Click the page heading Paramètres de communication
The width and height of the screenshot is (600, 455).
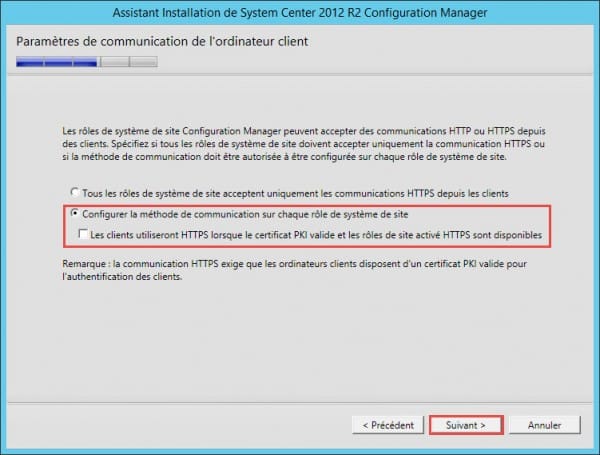162,41
